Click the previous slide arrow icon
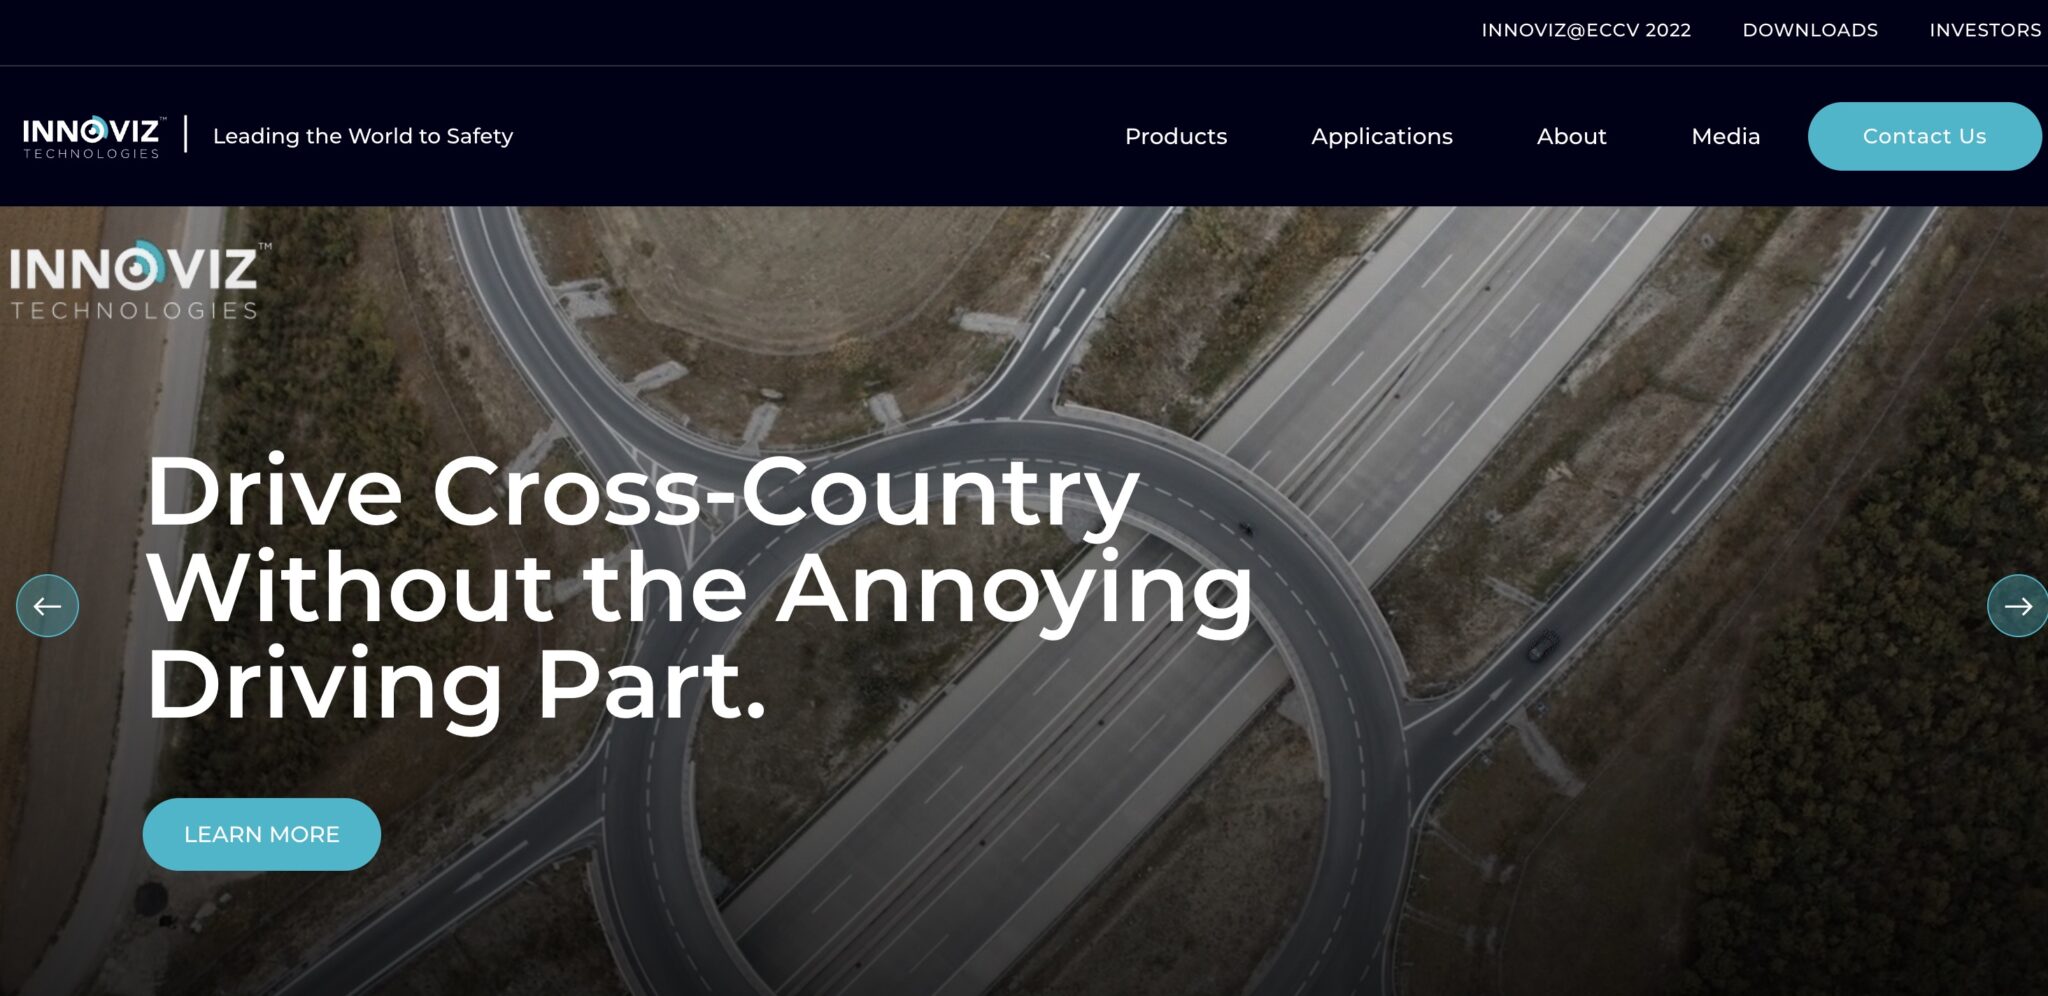This screenshot has width=2048, height=996. coord(47,606)
